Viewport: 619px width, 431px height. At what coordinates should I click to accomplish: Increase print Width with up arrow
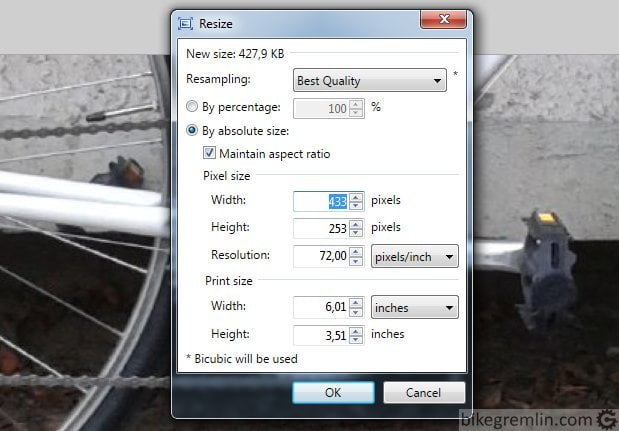(x=356, y=303)
